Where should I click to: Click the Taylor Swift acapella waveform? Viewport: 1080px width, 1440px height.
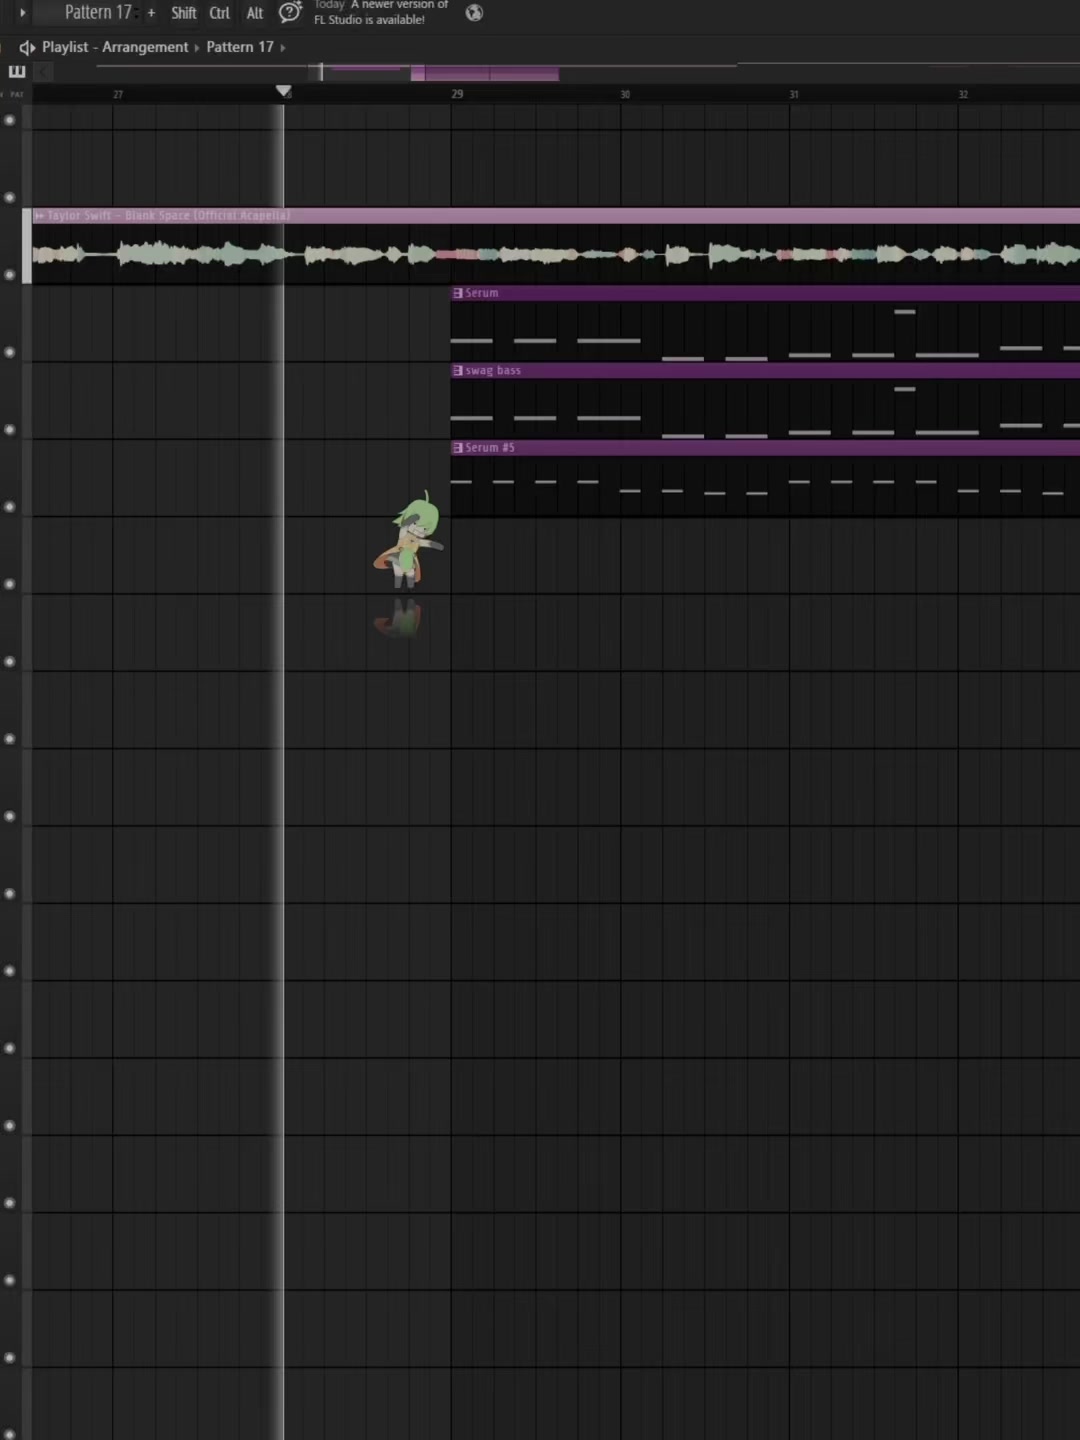[556, 254]
